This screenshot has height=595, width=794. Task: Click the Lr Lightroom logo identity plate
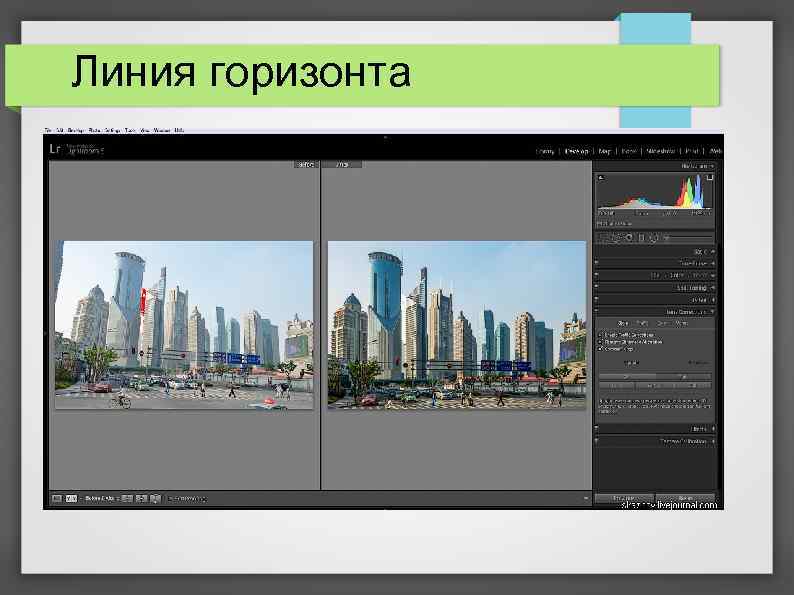[76, 149]
